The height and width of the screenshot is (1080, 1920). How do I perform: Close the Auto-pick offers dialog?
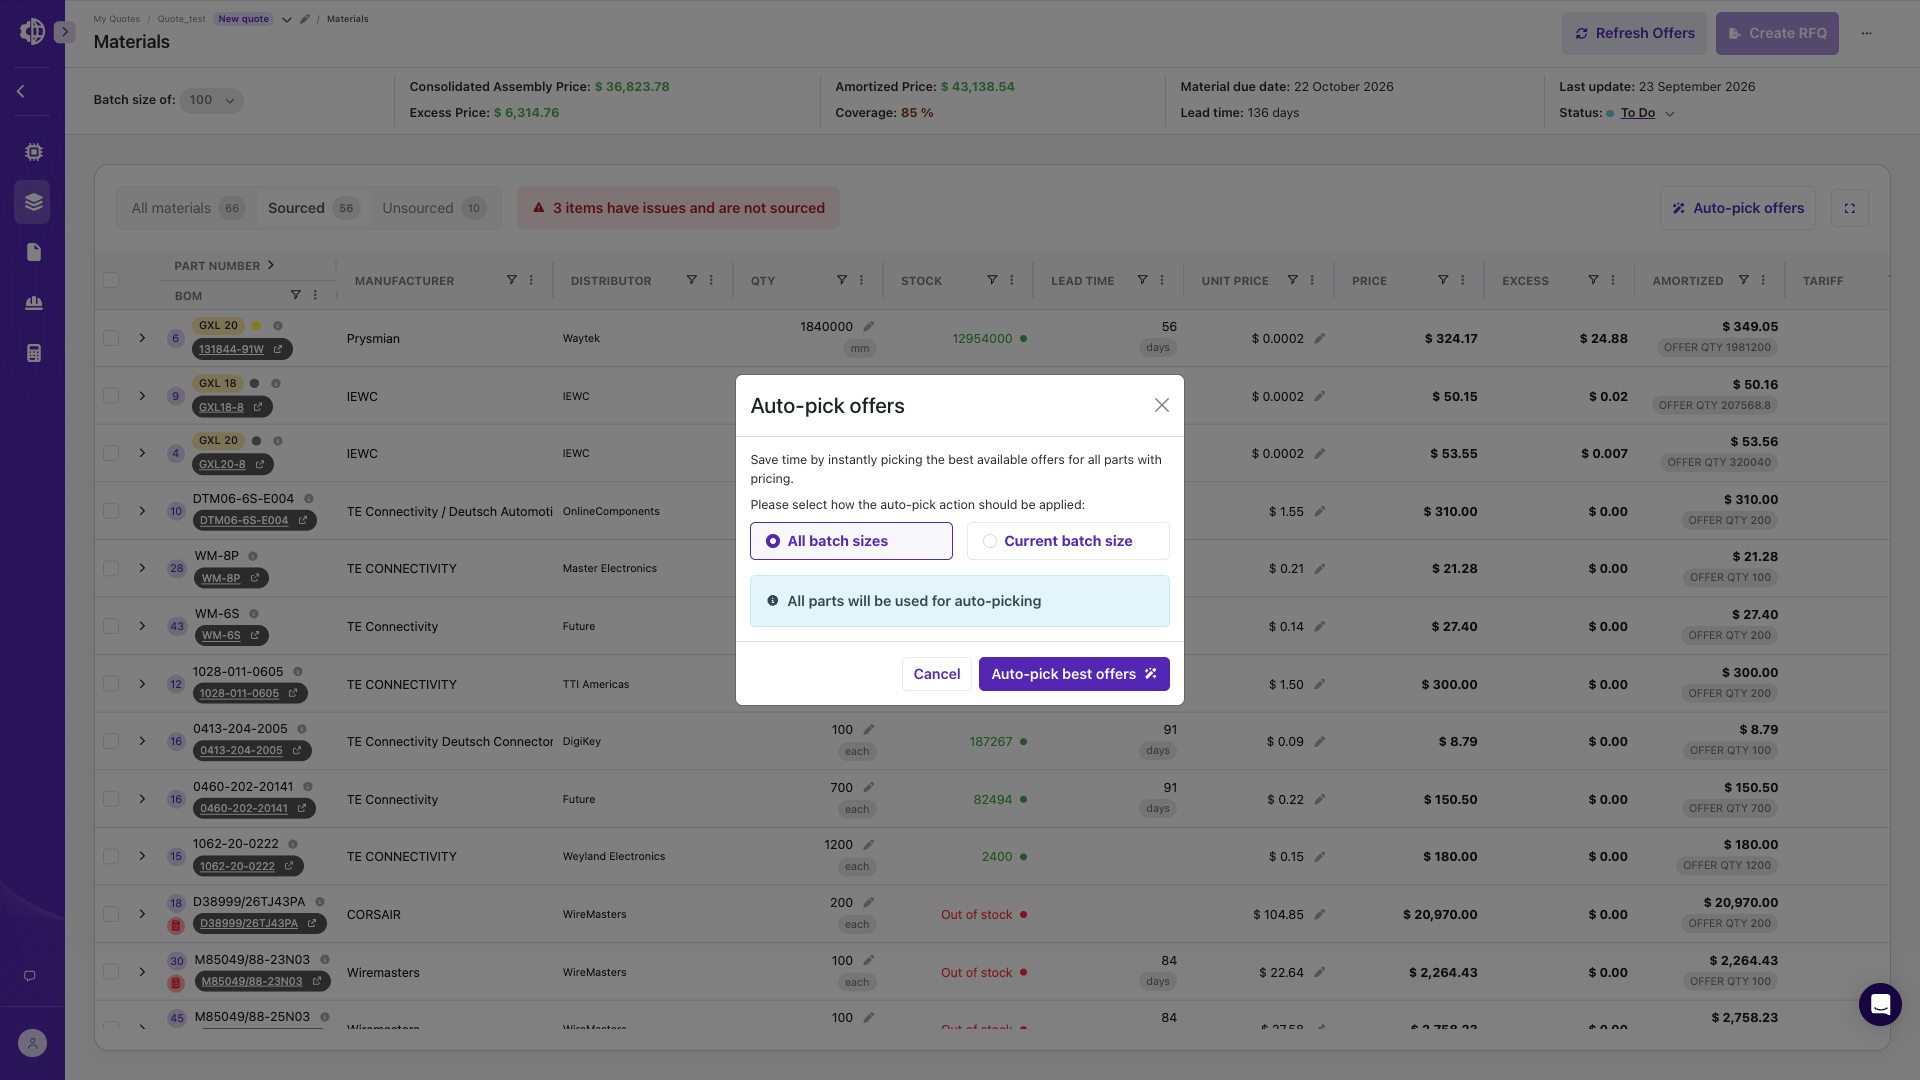(x=1161, y=405)
